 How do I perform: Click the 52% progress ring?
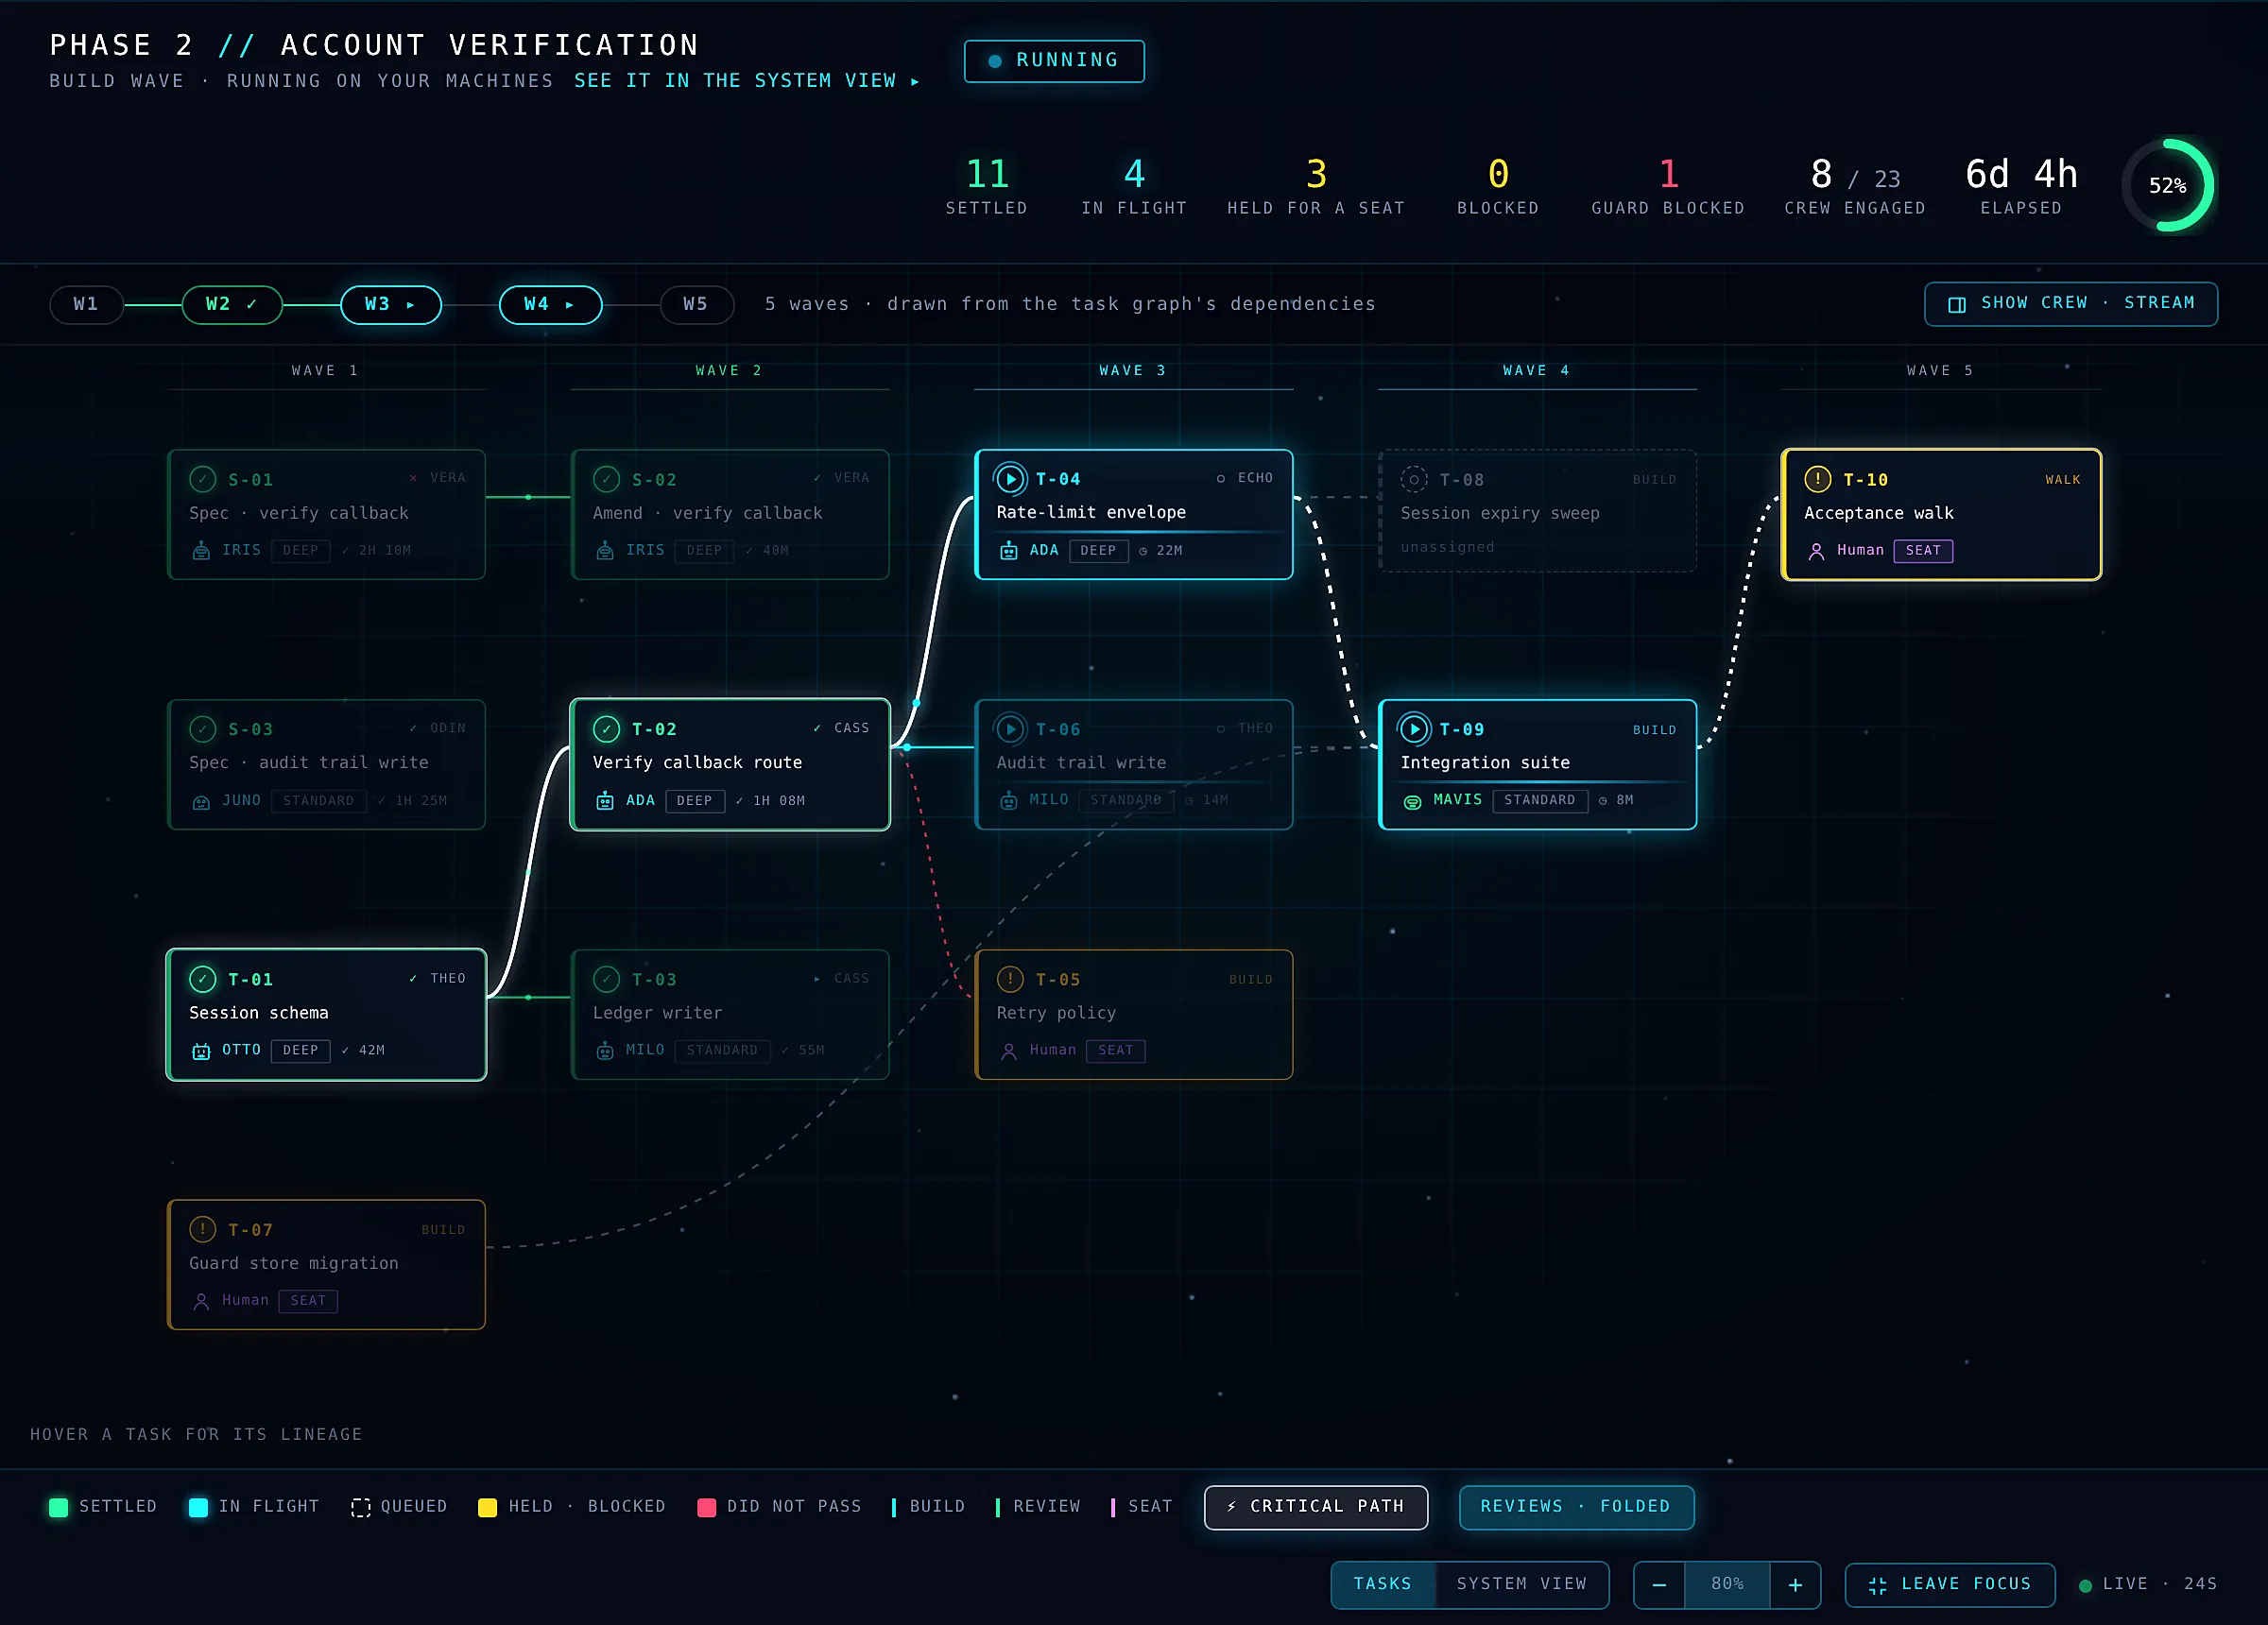pos(2167,186)
